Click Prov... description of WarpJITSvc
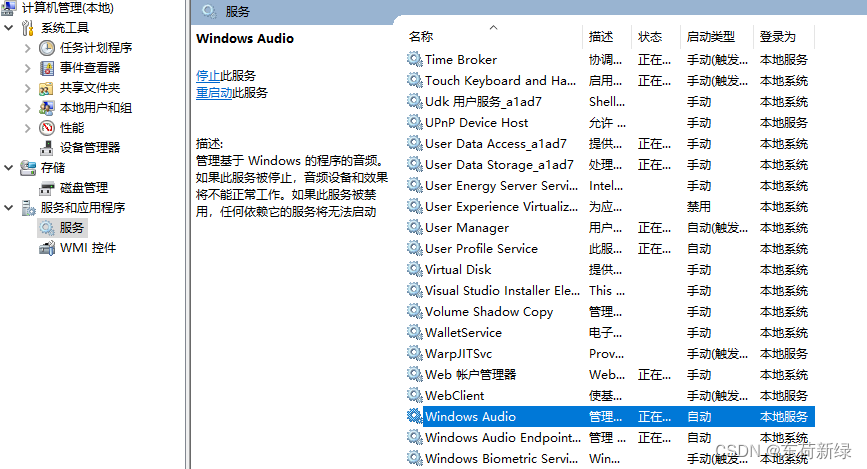This screenshot has height=469, width=867. click(x=607, y=353)
